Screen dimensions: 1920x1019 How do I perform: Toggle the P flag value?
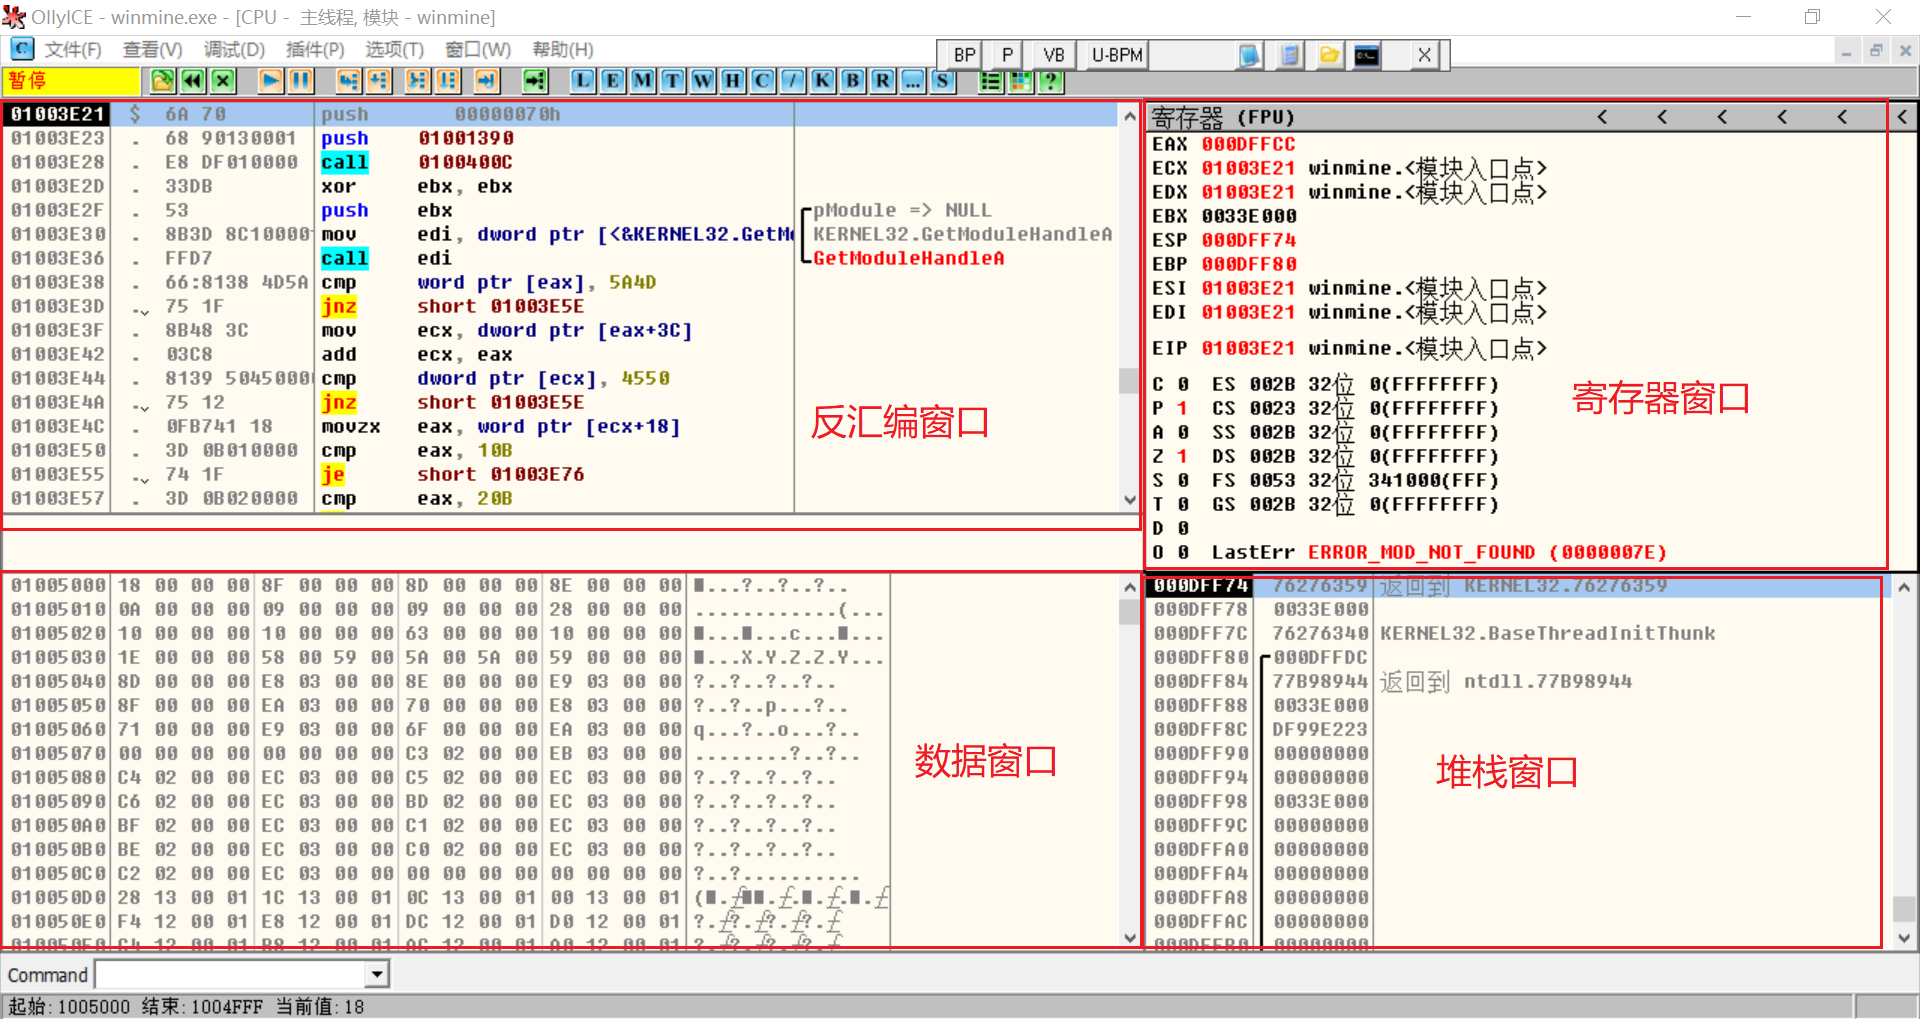tap(1182, 408)
